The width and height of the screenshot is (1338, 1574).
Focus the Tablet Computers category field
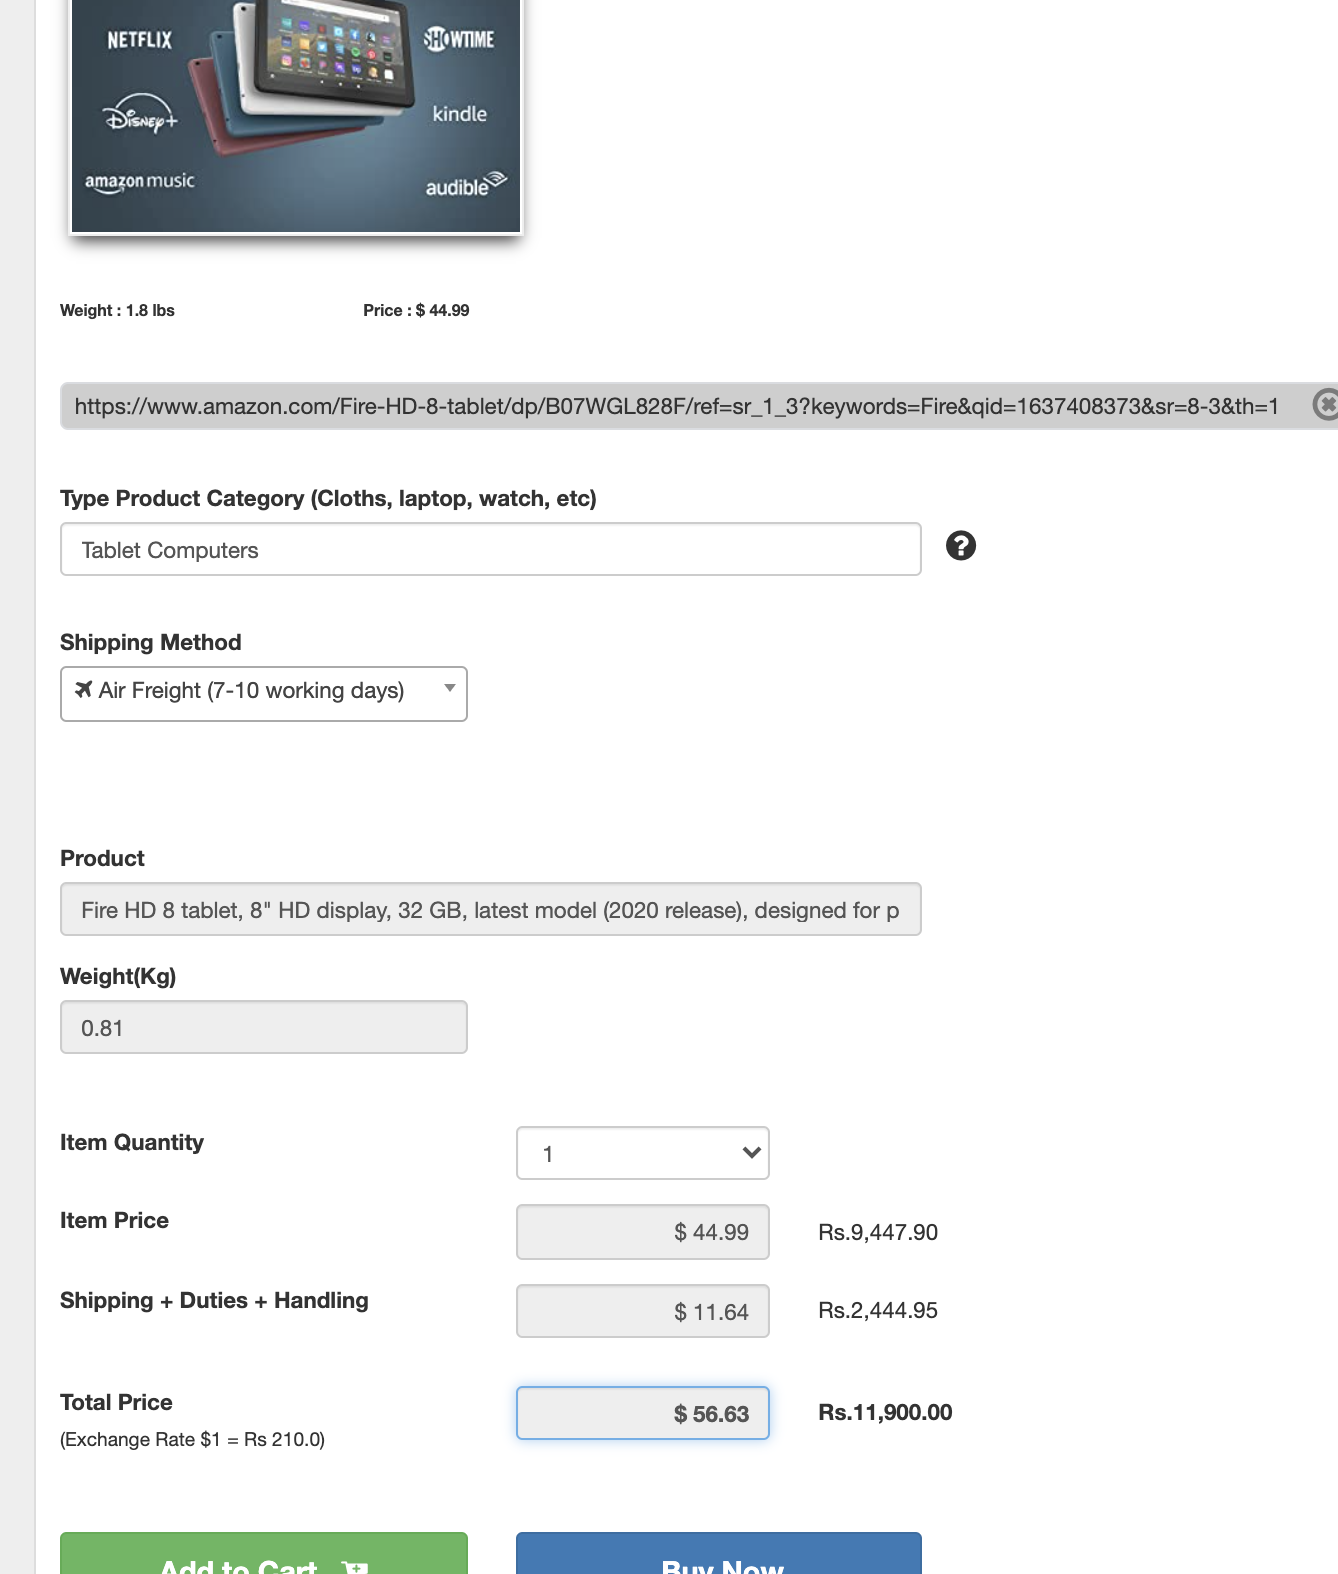coord(491,549)
